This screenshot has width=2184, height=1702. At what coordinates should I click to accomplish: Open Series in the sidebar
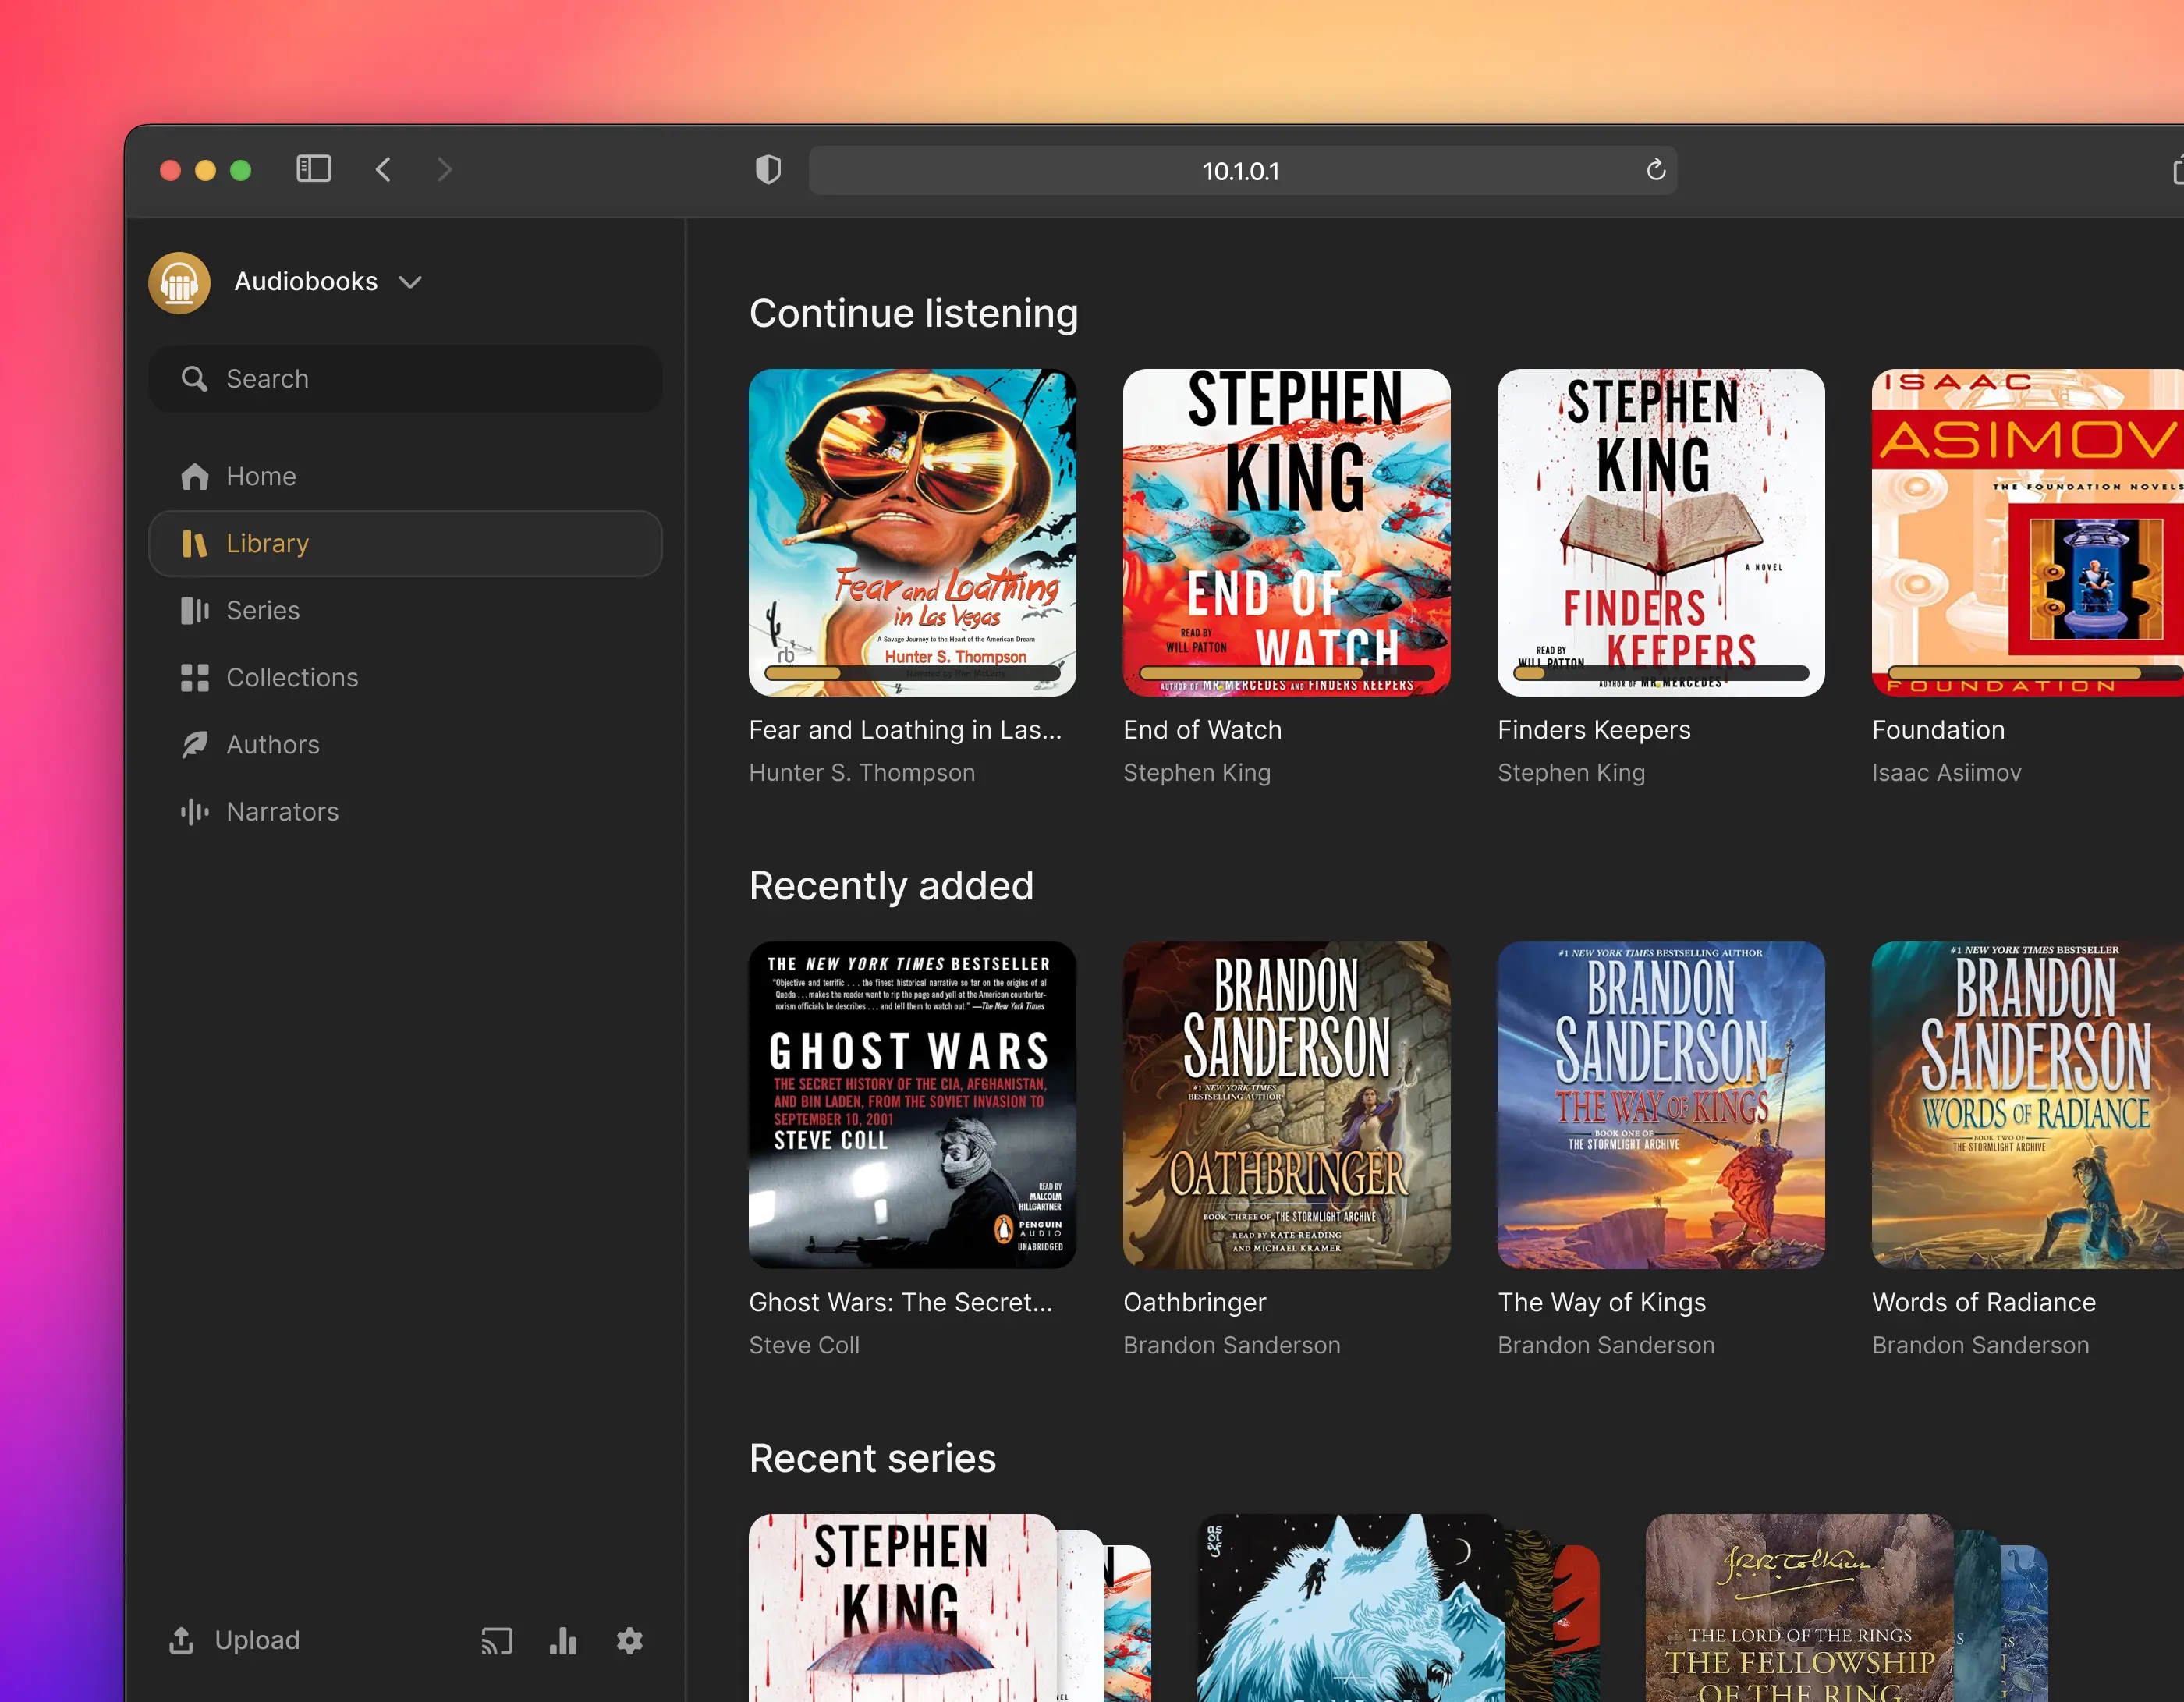click(x=405, y=610)
